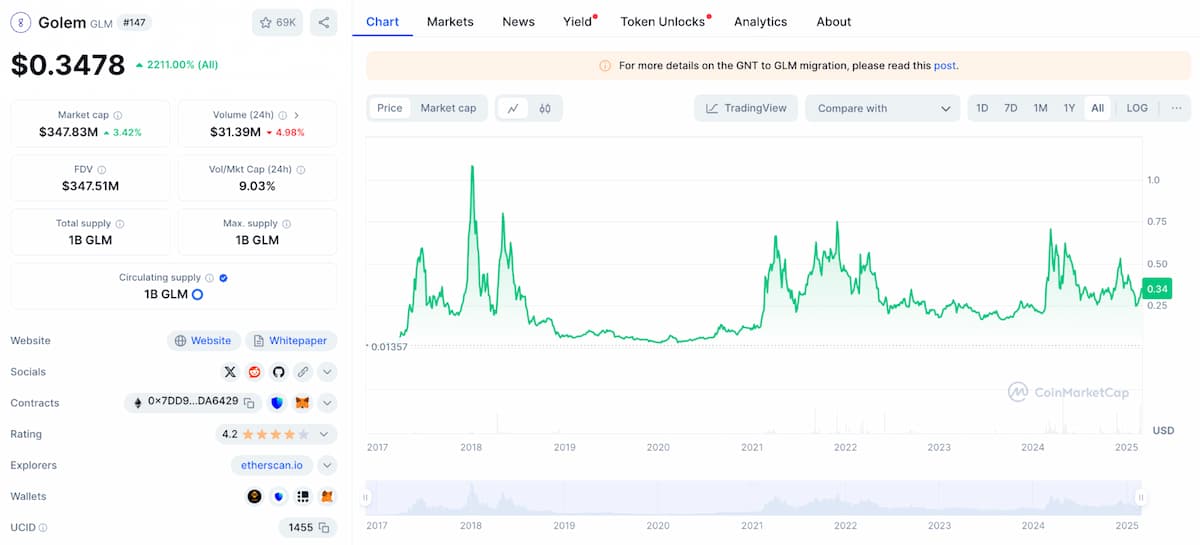This screenshot has height=545, width=1200.
Task: Click the blue circulating supply progress ring
Action: tap(197, 294)
